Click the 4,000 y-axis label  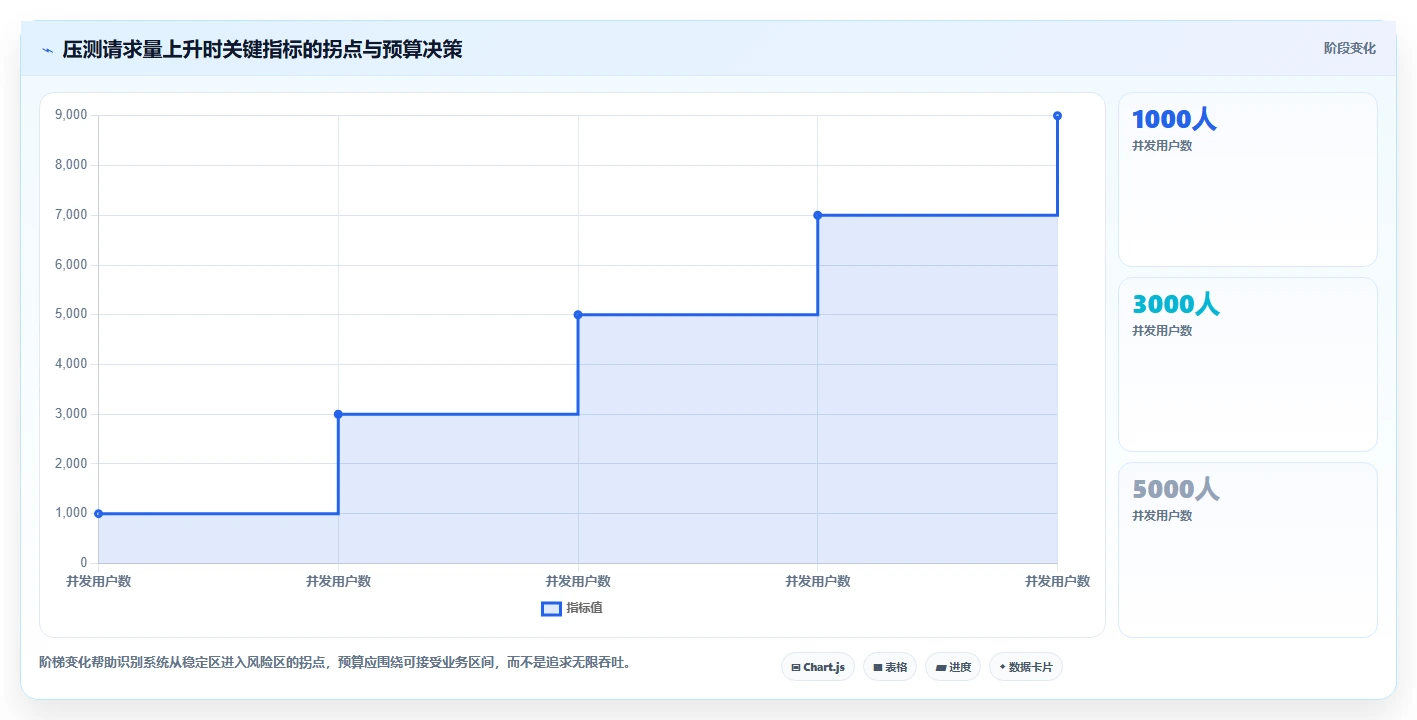[71, 364]
